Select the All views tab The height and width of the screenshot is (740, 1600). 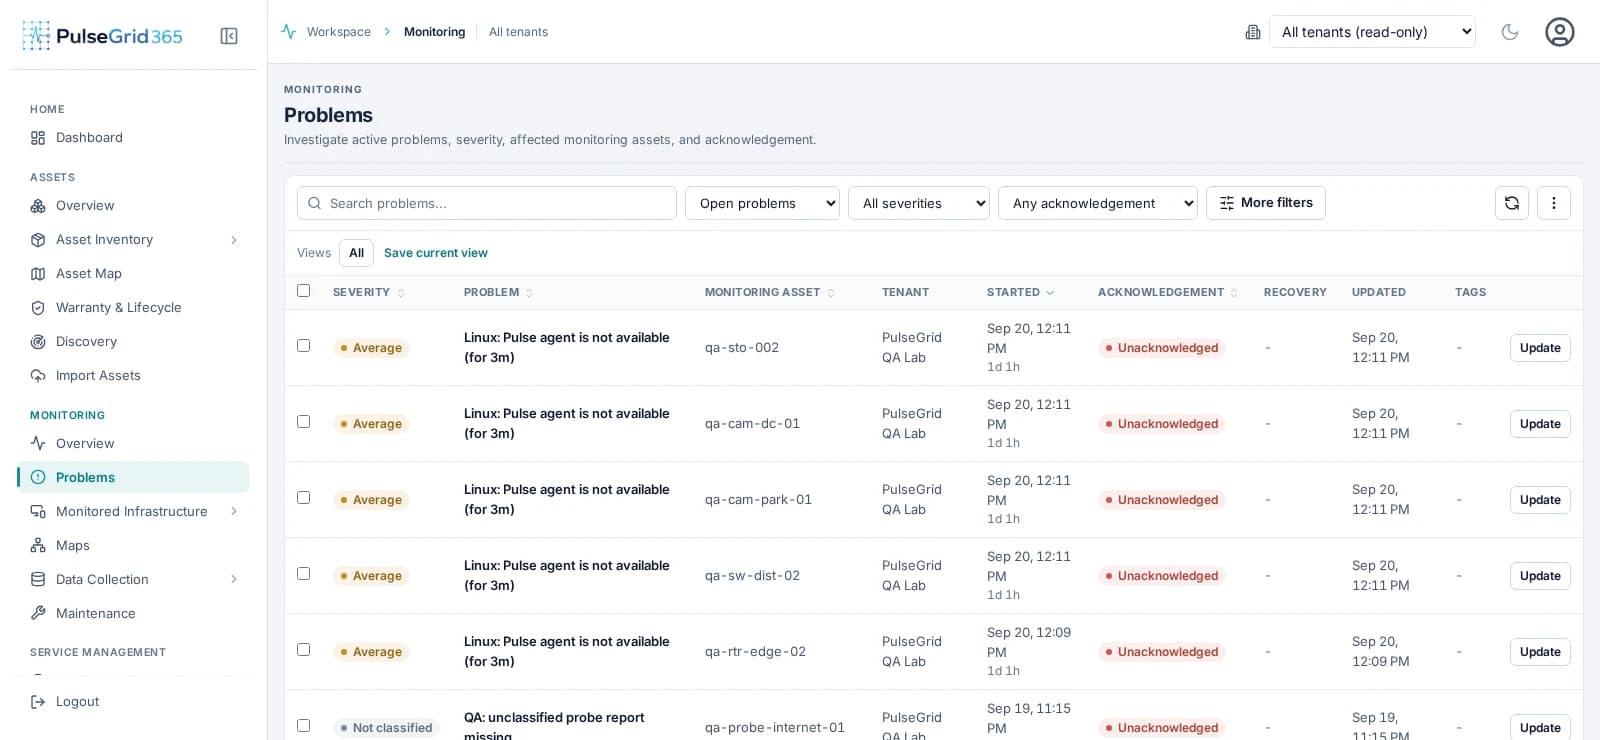click(x=356, y=253)
